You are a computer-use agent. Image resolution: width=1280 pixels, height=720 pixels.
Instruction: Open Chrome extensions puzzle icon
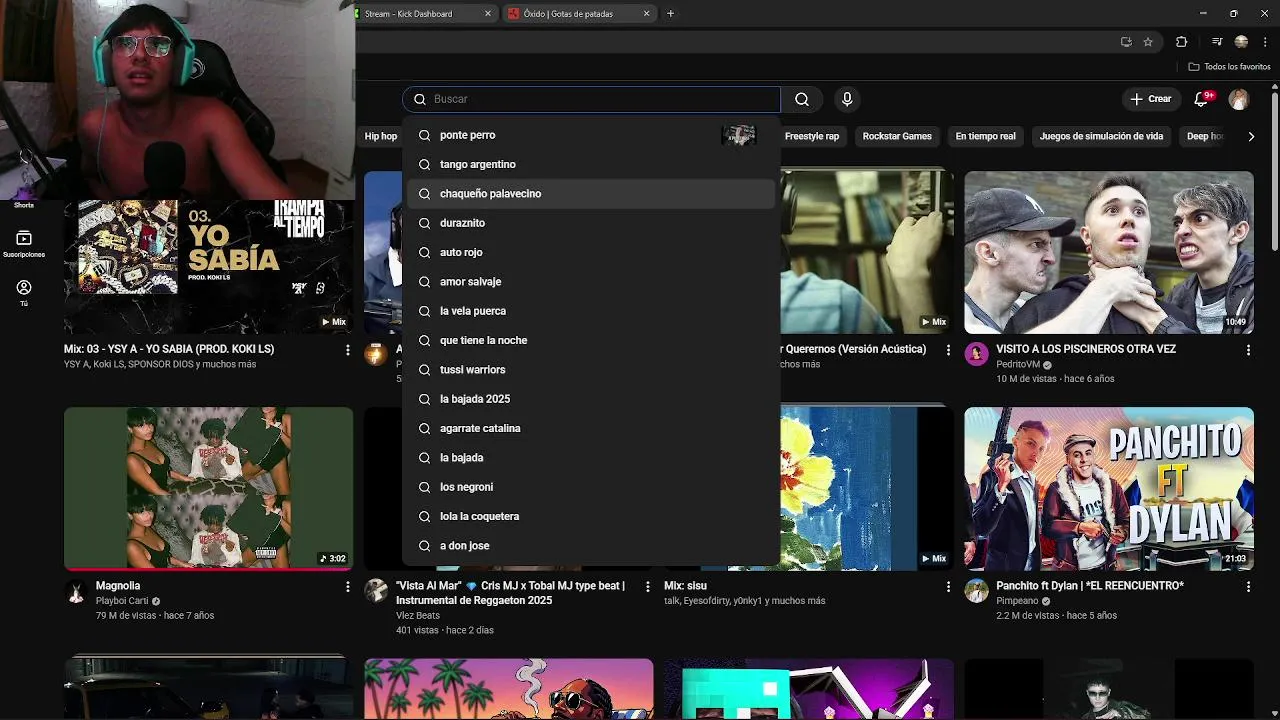point(1181,42)
